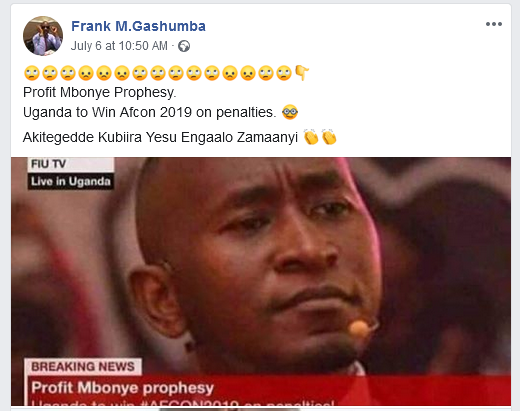Click the last eye-rolling emoji in the row
Viewport: 520px width, 411px height.
(284, 73)
